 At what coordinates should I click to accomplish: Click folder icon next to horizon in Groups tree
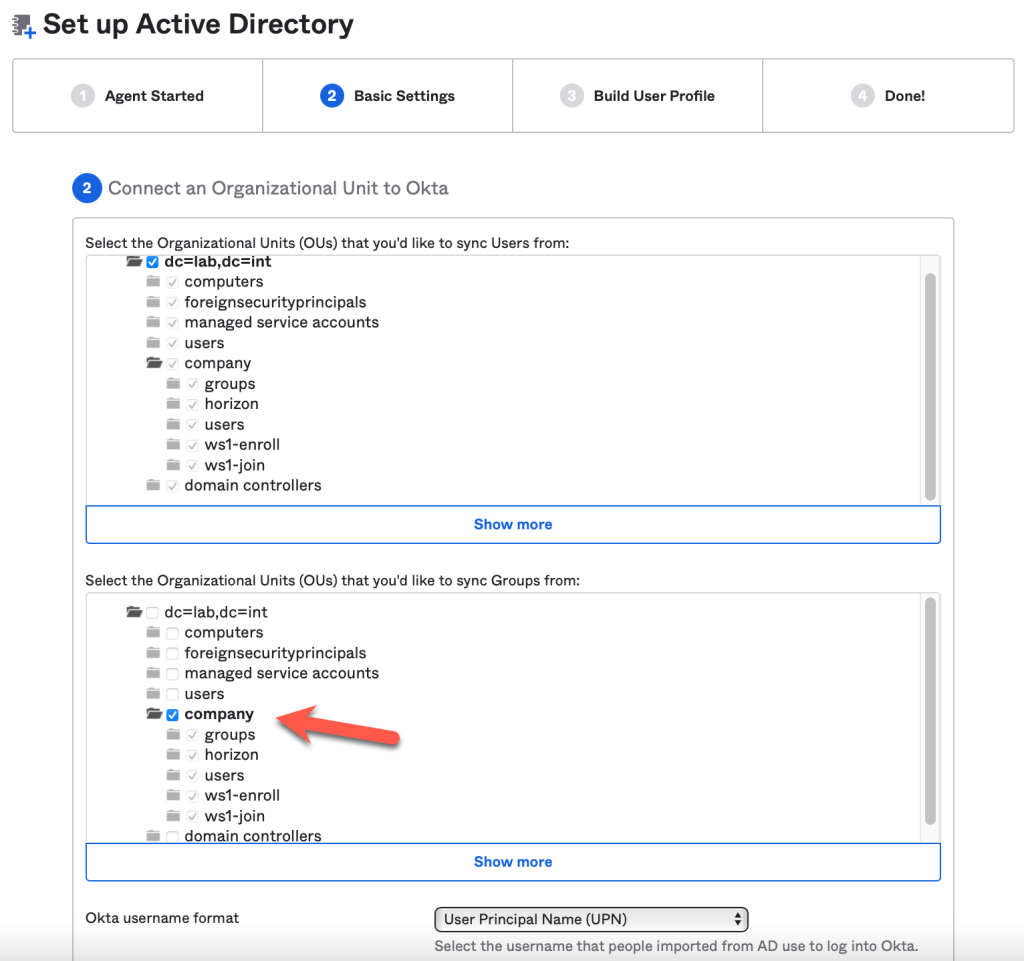coord(174,755)
